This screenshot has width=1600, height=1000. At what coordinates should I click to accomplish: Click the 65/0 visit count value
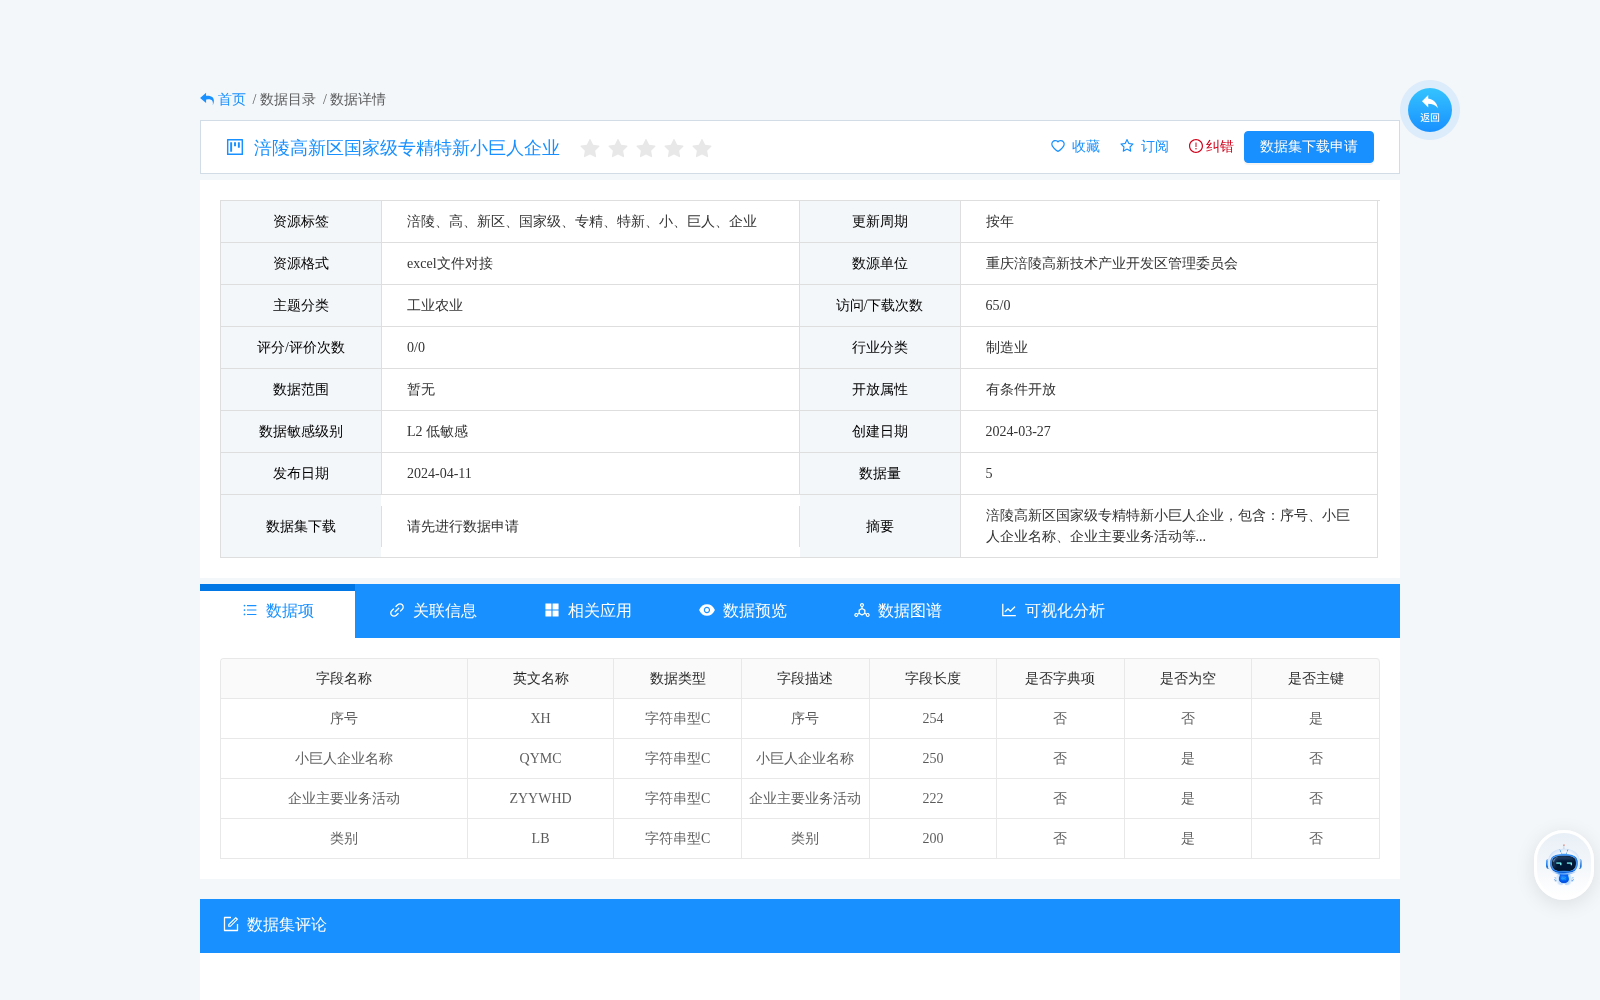998,305
